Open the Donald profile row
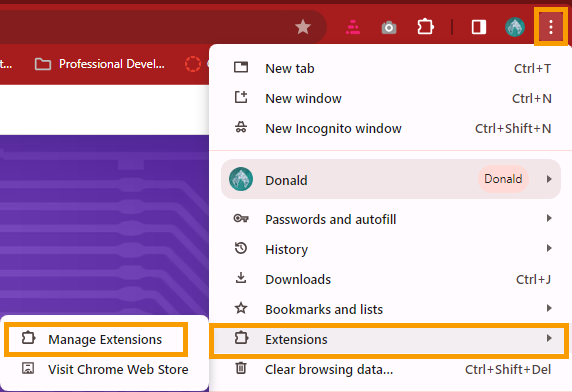 (391, 179)
